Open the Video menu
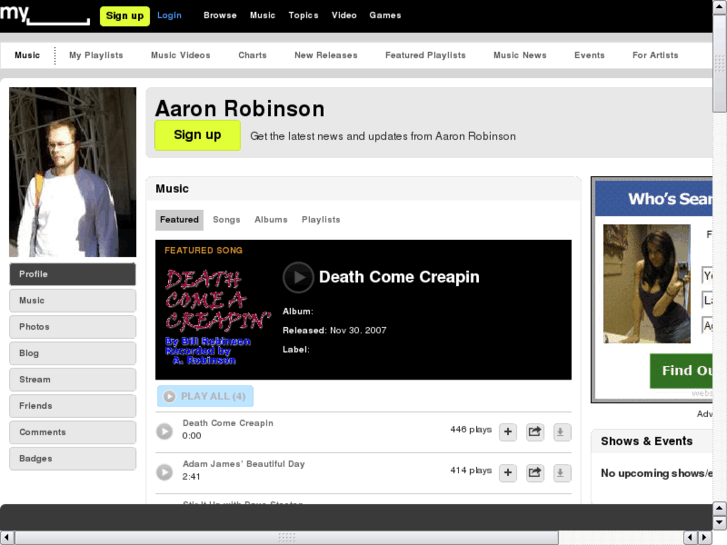The image size is (727, 545). (x=344, y=15)
